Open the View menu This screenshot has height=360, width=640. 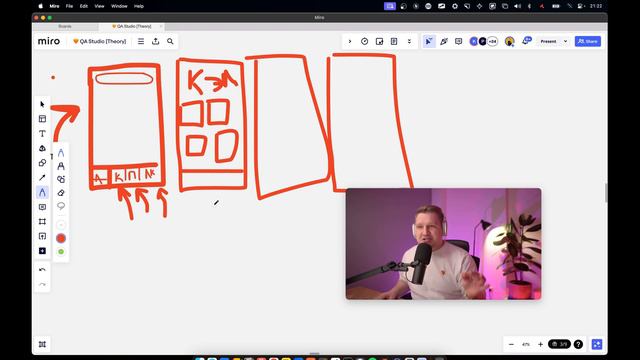[x=99, y=6]
